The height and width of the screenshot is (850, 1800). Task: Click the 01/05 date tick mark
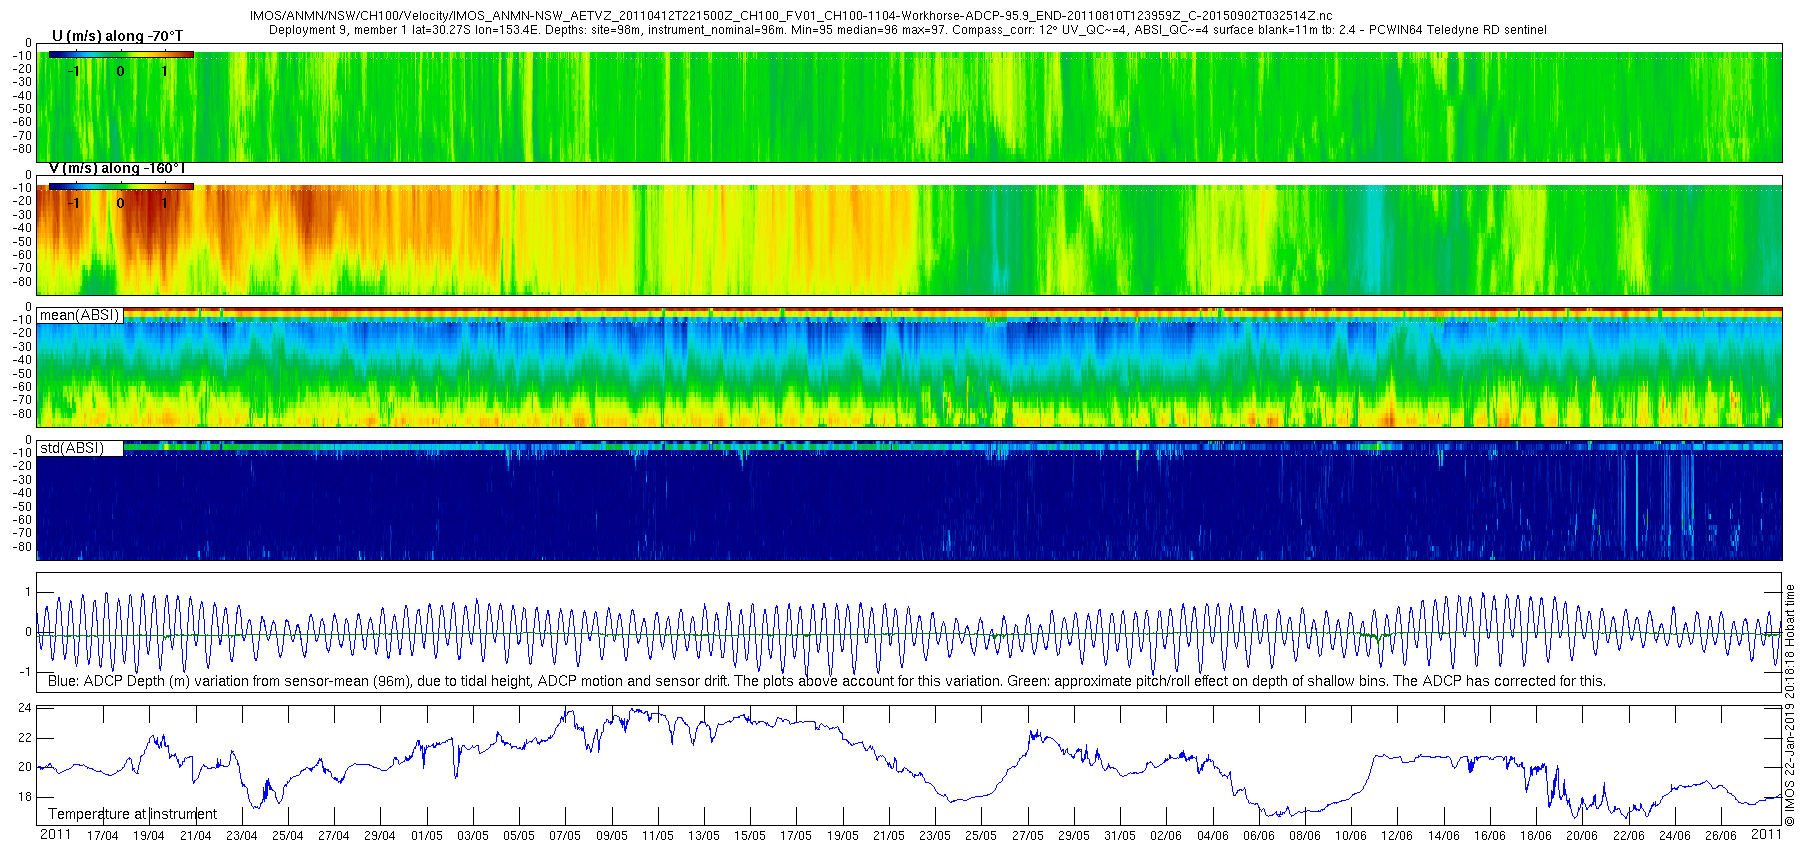(427, 835)
